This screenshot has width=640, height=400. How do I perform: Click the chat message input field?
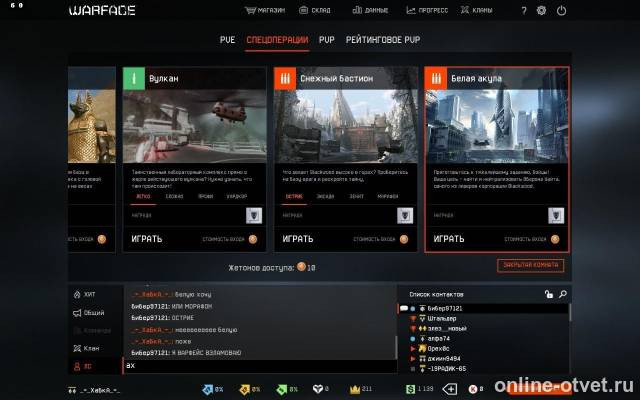point(260,366)
